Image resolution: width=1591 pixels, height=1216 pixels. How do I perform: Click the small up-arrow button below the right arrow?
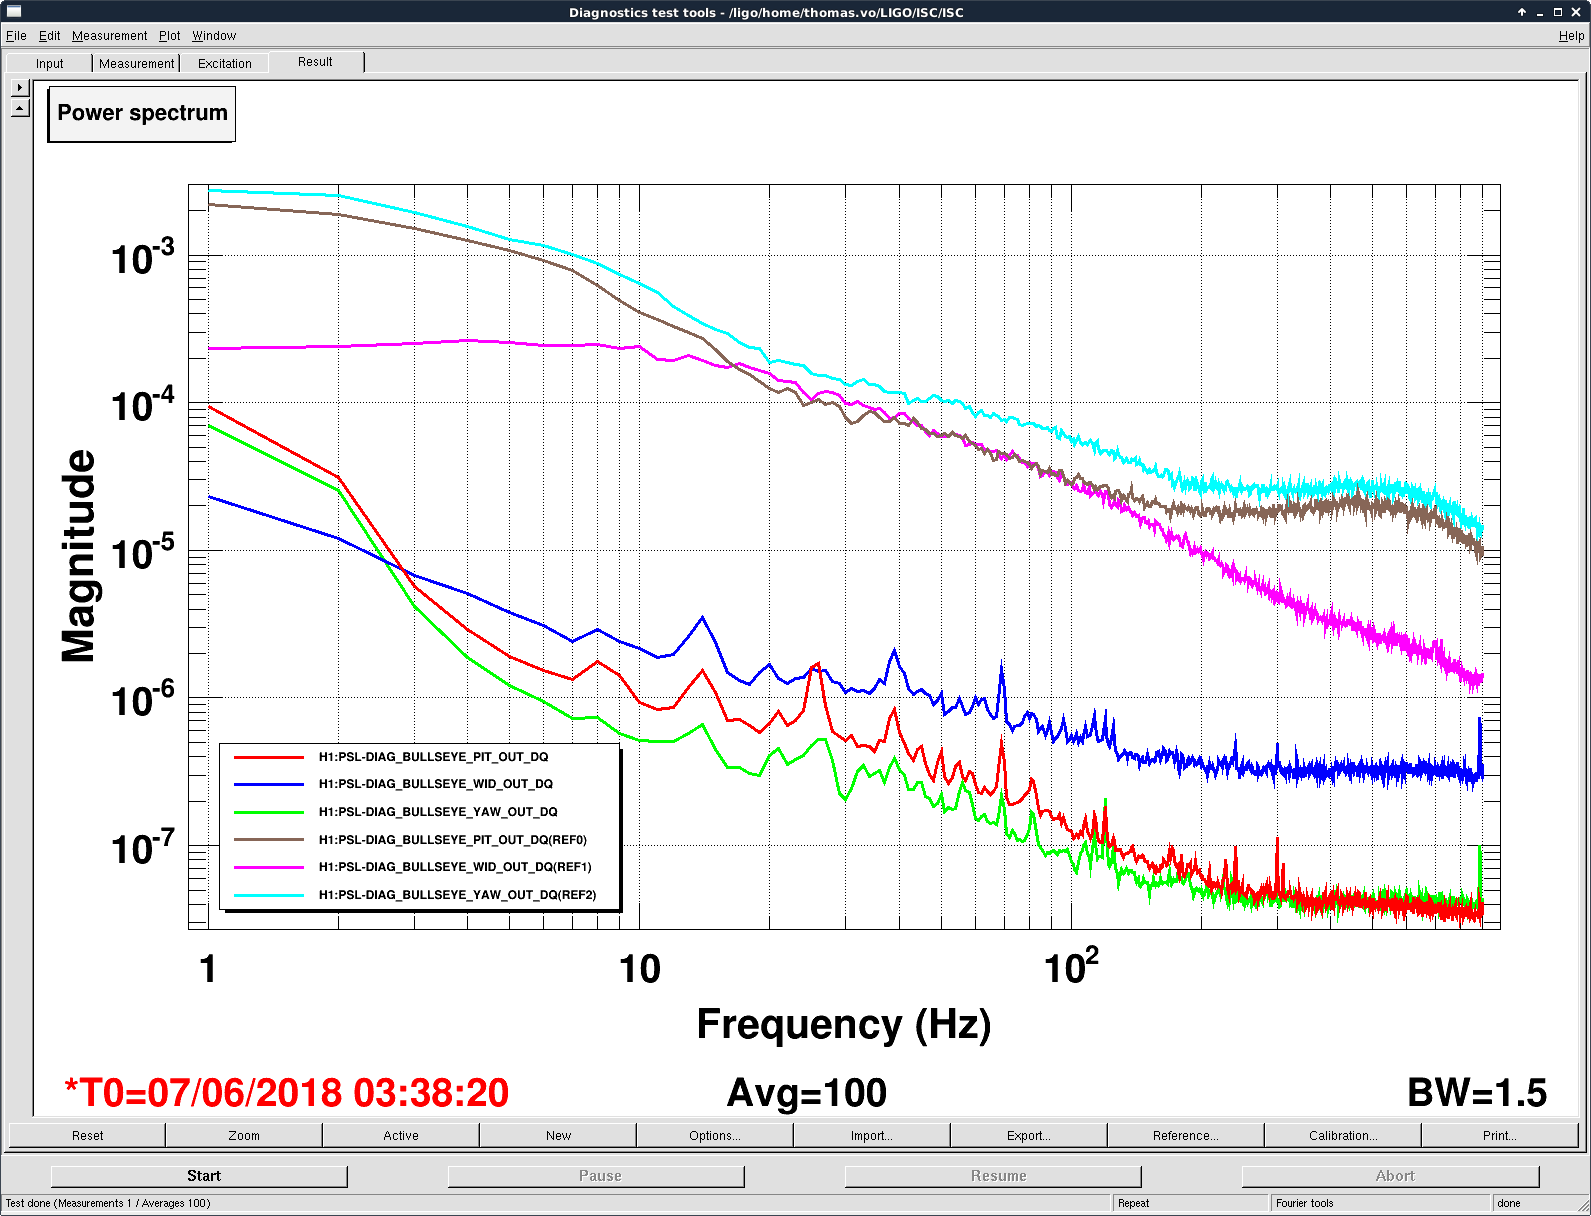(x=20, y=107)
